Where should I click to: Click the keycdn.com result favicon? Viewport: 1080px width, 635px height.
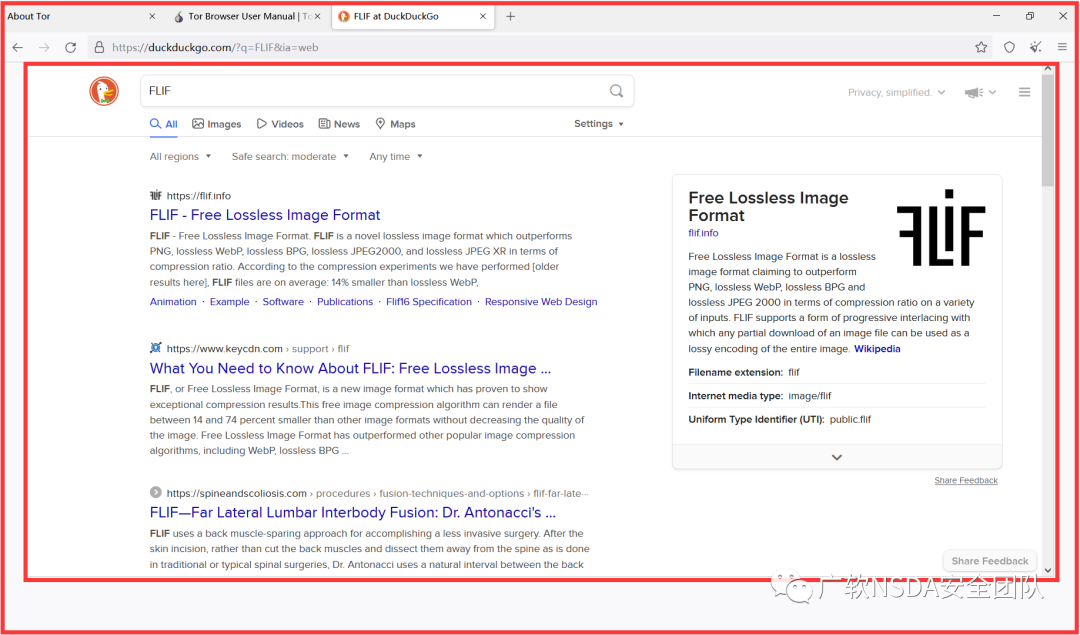(156, 348)
